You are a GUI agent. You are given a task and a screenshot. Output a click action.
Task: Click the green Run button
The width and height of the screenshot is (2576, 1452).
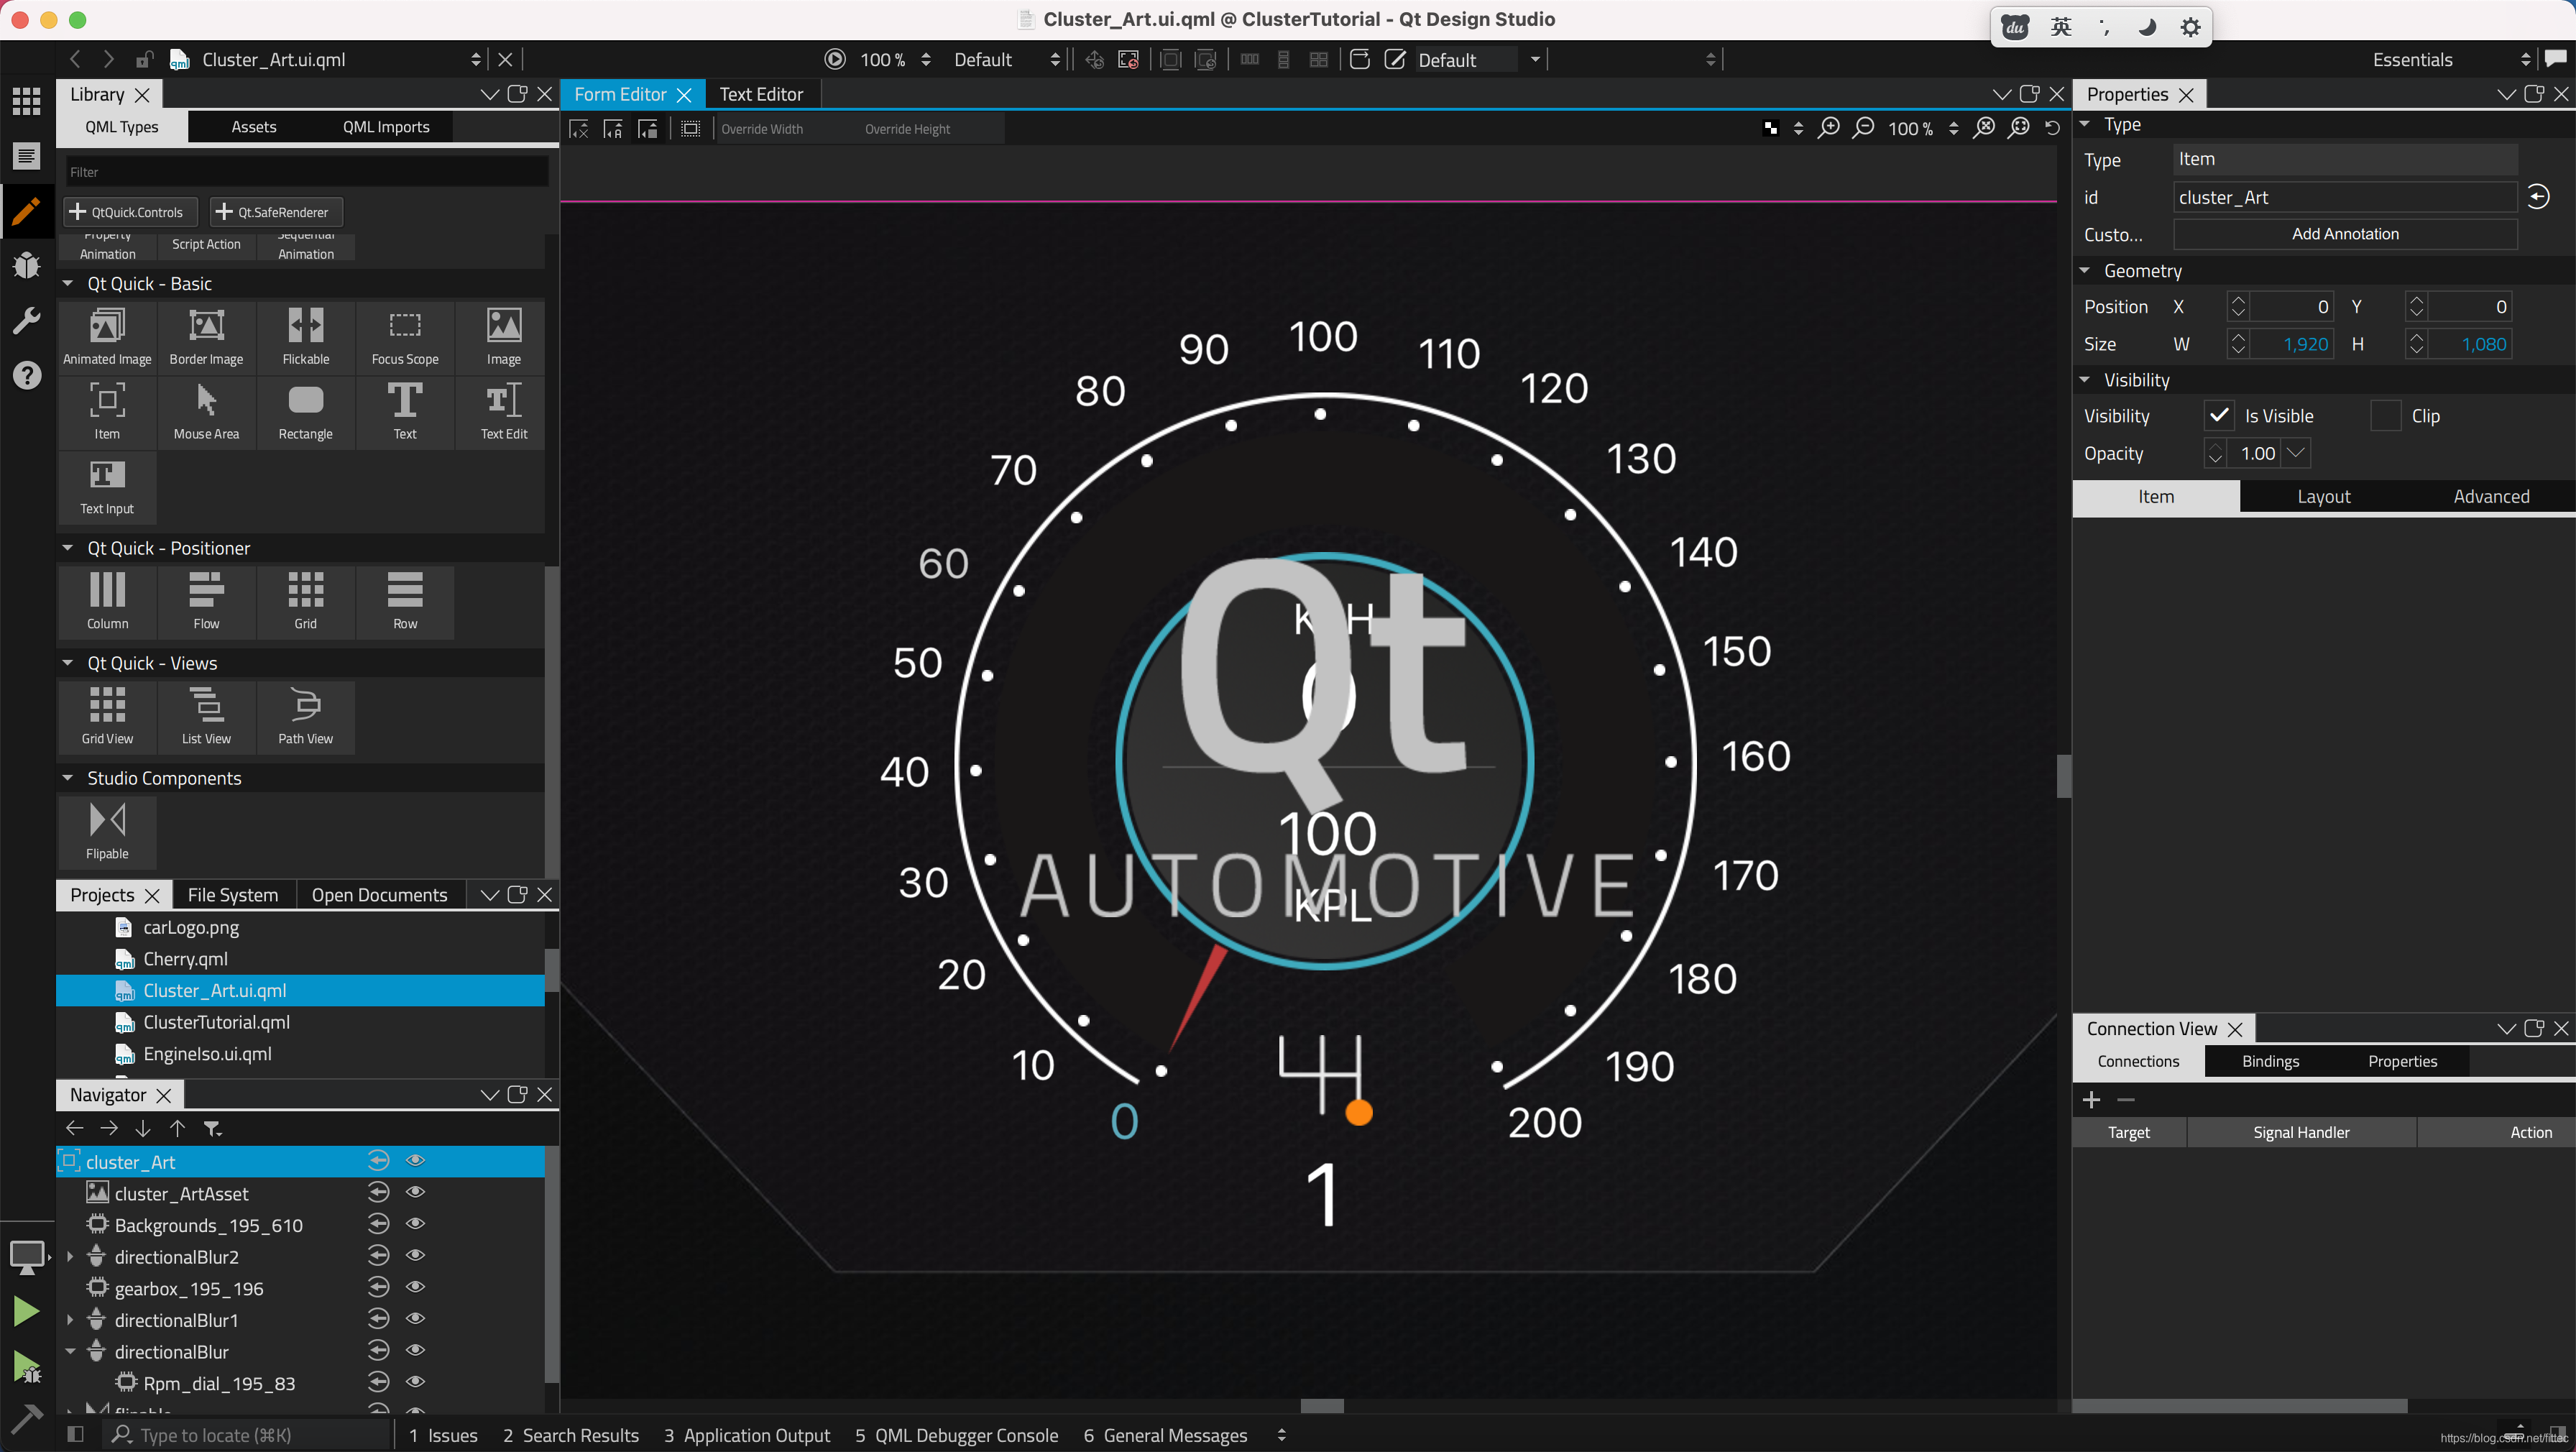tap(26, 1311)
